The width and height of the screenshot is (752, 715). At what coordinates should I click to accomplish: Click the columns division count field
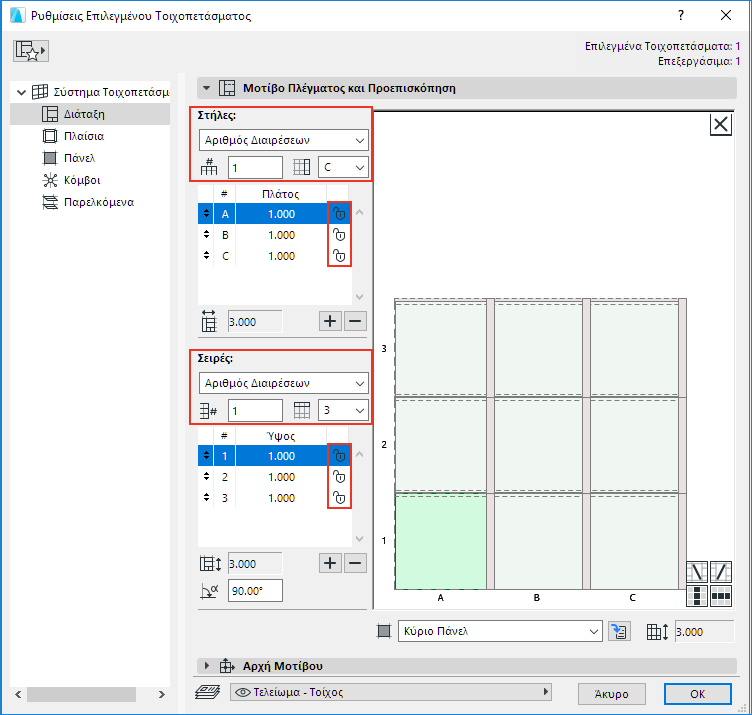click(x=255, y=168)
